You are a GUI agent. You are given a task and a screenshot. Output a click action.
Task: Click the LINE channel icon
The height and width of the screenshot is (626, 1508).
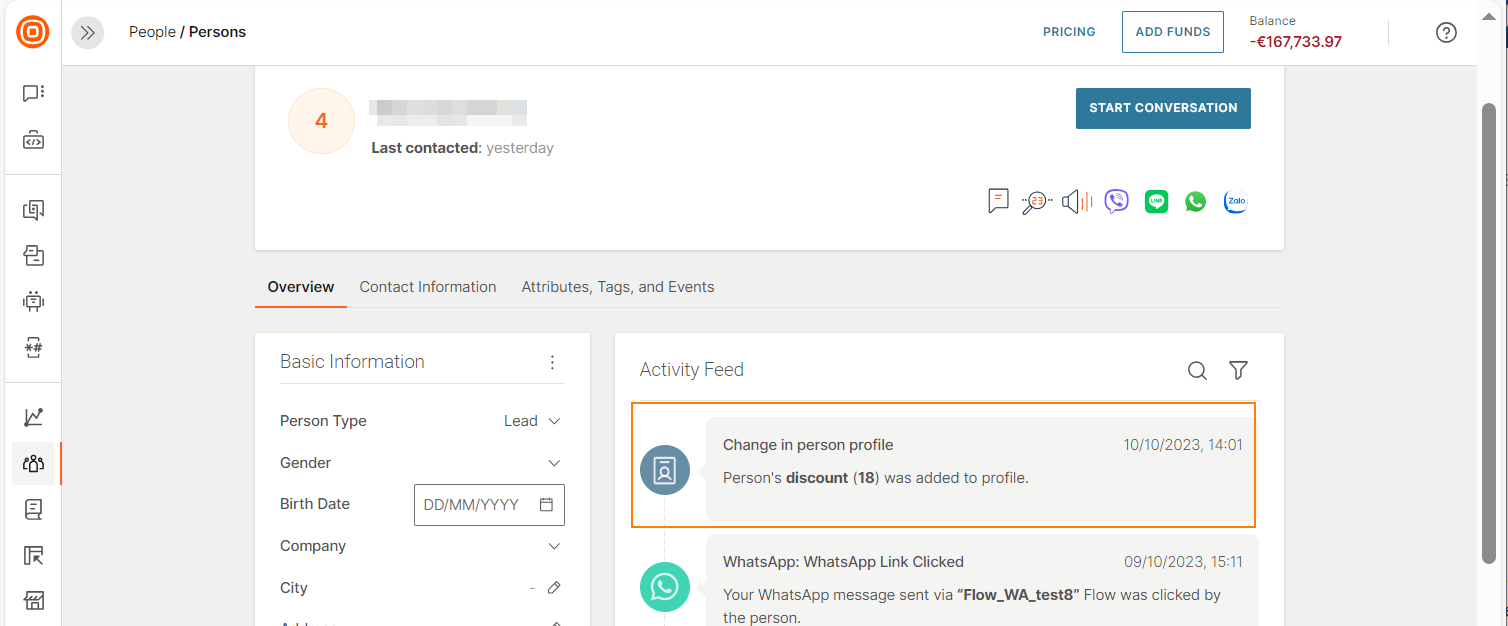coord(1156,202)
